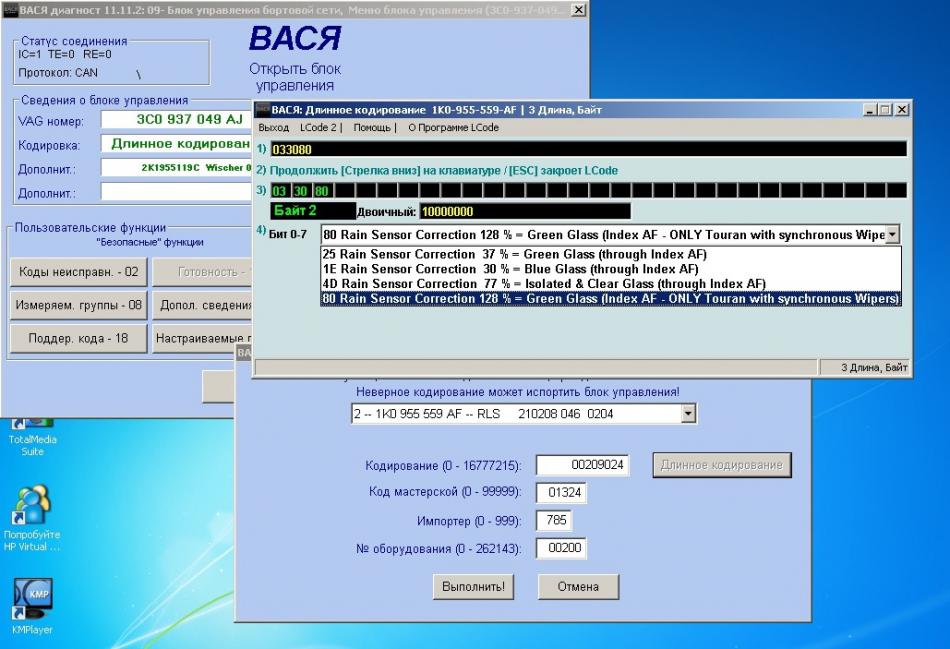Click the empty second Дополнит. field
This screenshot has height=649, width=950.
[176, 191]
